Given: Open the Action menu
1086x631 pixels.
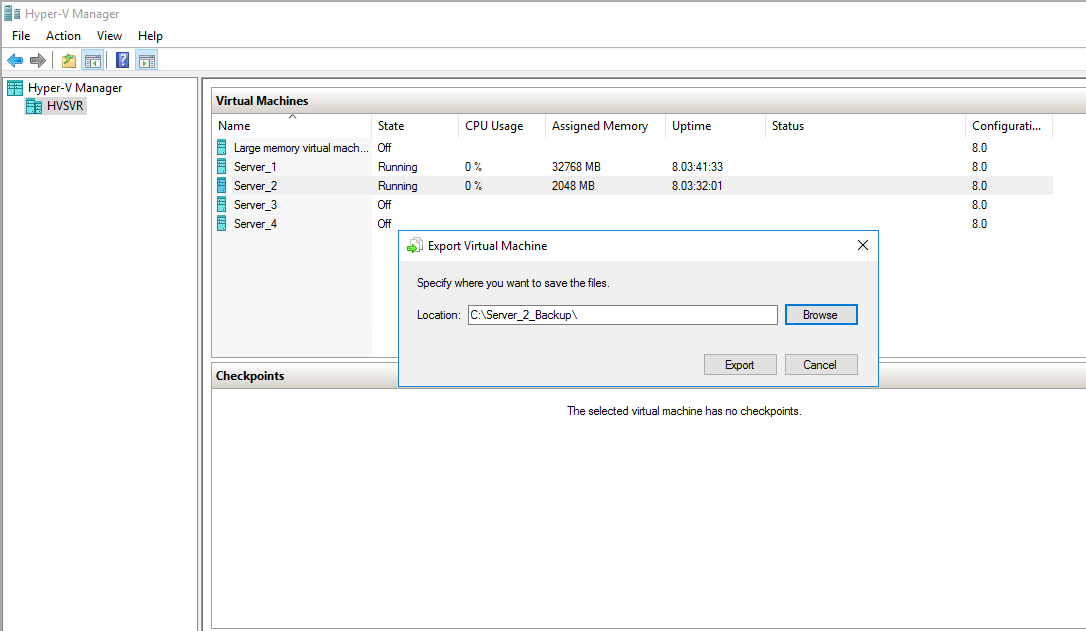Looking at the screenshot, I should [63, 36].
